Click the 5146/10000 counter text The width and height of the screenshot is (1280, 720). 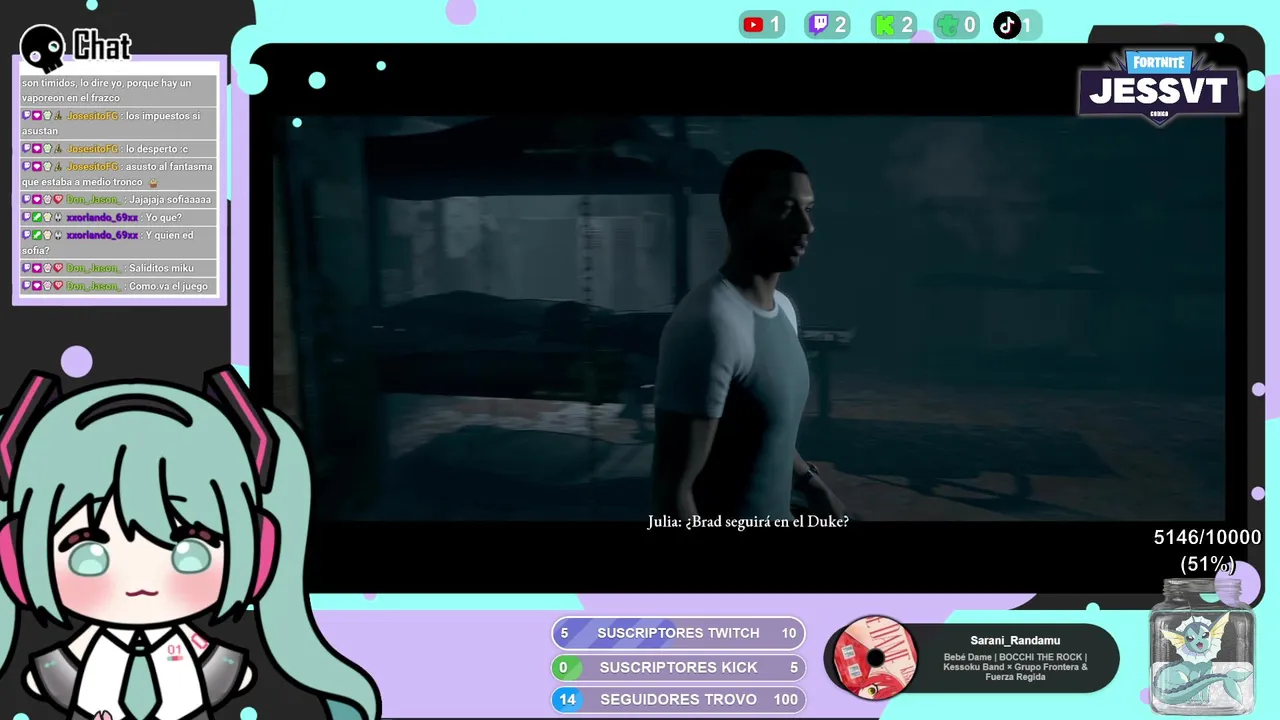(x=1207, y=537)
